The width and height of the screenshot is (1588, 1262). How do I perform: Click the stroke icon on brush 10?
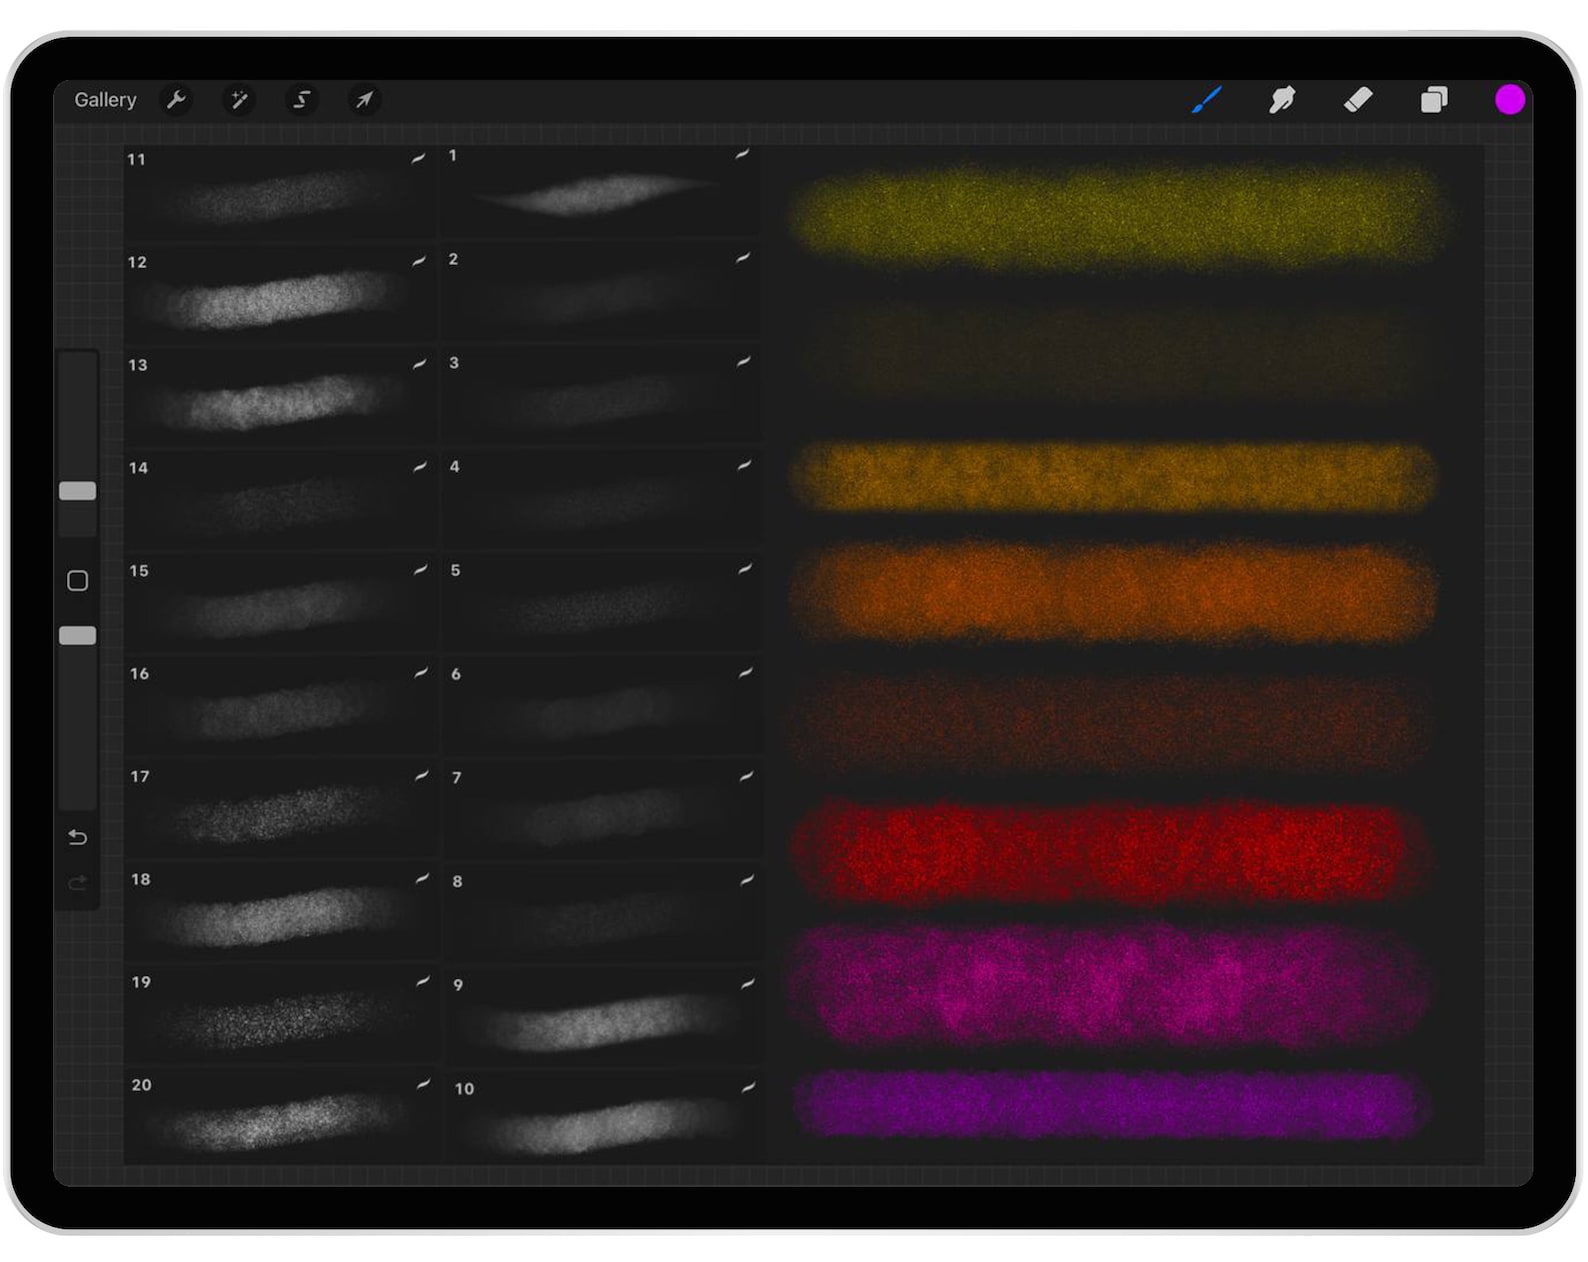point(749,1087)
